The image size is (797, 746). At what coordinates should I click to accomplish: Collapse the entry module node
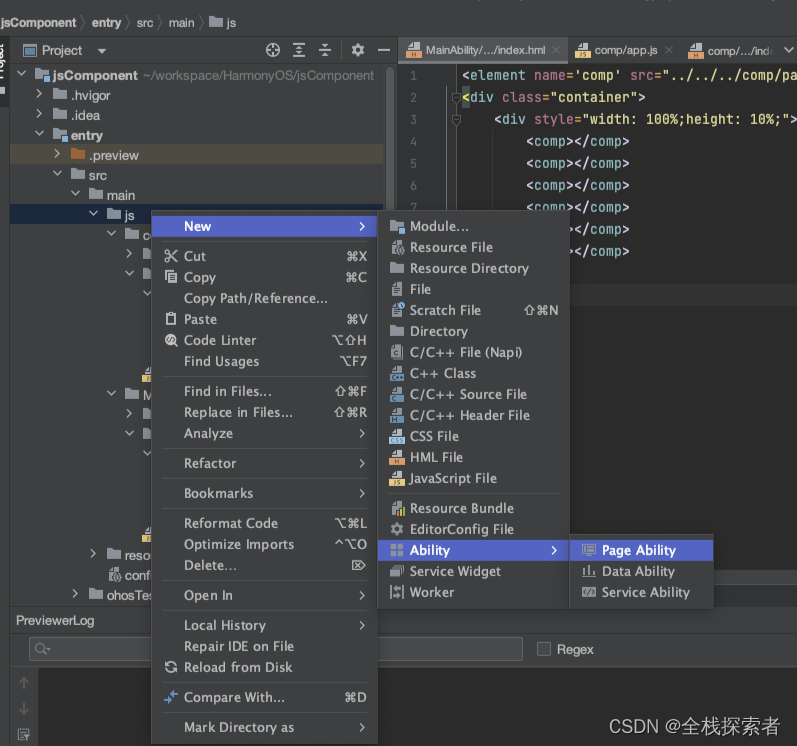39,135
